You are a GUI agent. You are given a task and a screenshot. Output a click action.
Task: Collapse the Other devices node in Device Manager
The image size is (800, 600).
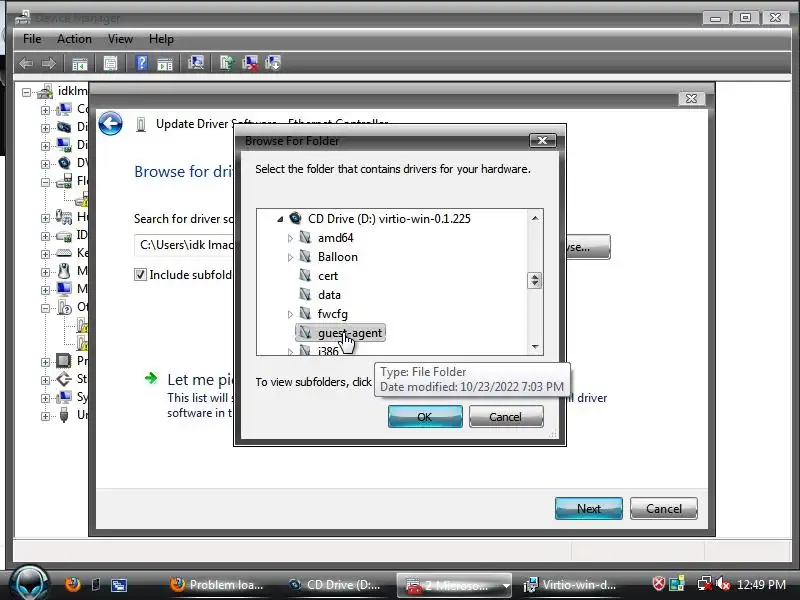tap(45, 308)
